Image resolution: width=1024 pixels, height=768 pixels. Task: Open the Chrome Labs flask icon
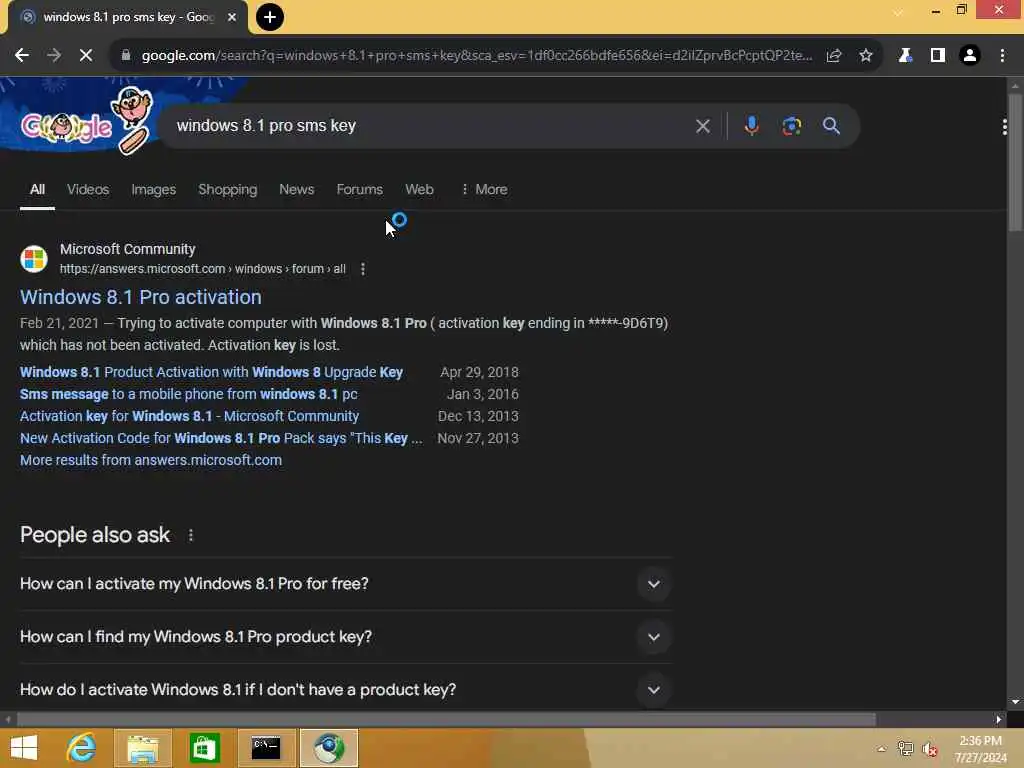tap(904, 56)
